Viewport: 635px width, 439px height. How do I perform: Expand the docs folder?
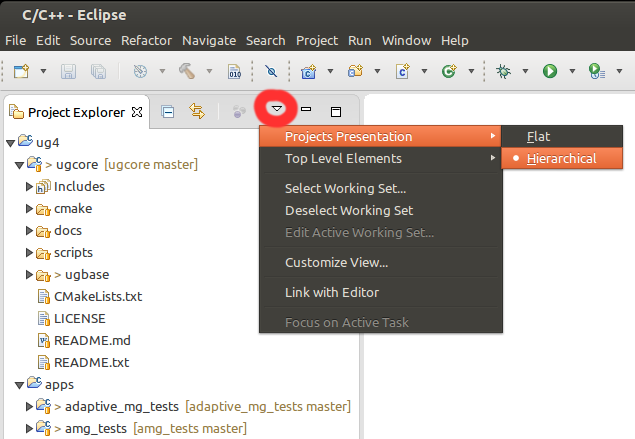click(x=29, y=230)
